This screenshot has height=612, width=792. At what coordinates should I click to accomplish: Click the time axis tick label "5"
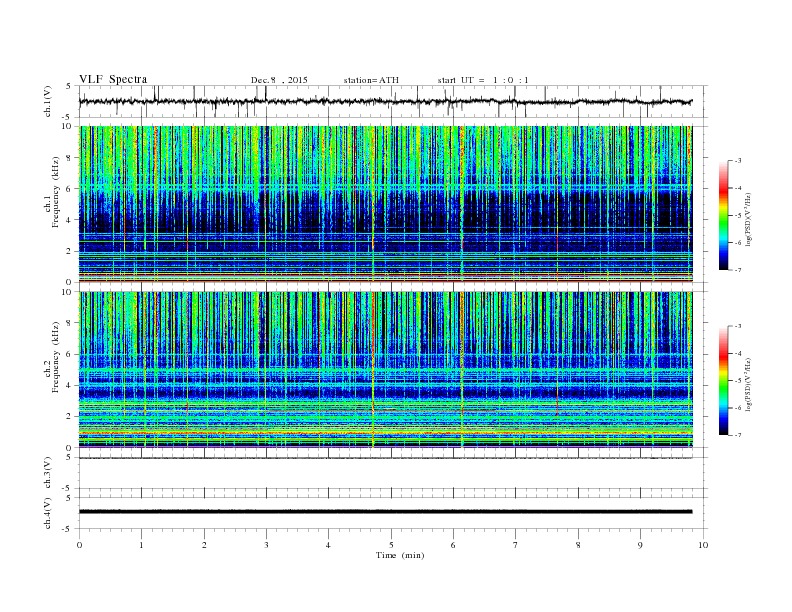tap(391, 545)
